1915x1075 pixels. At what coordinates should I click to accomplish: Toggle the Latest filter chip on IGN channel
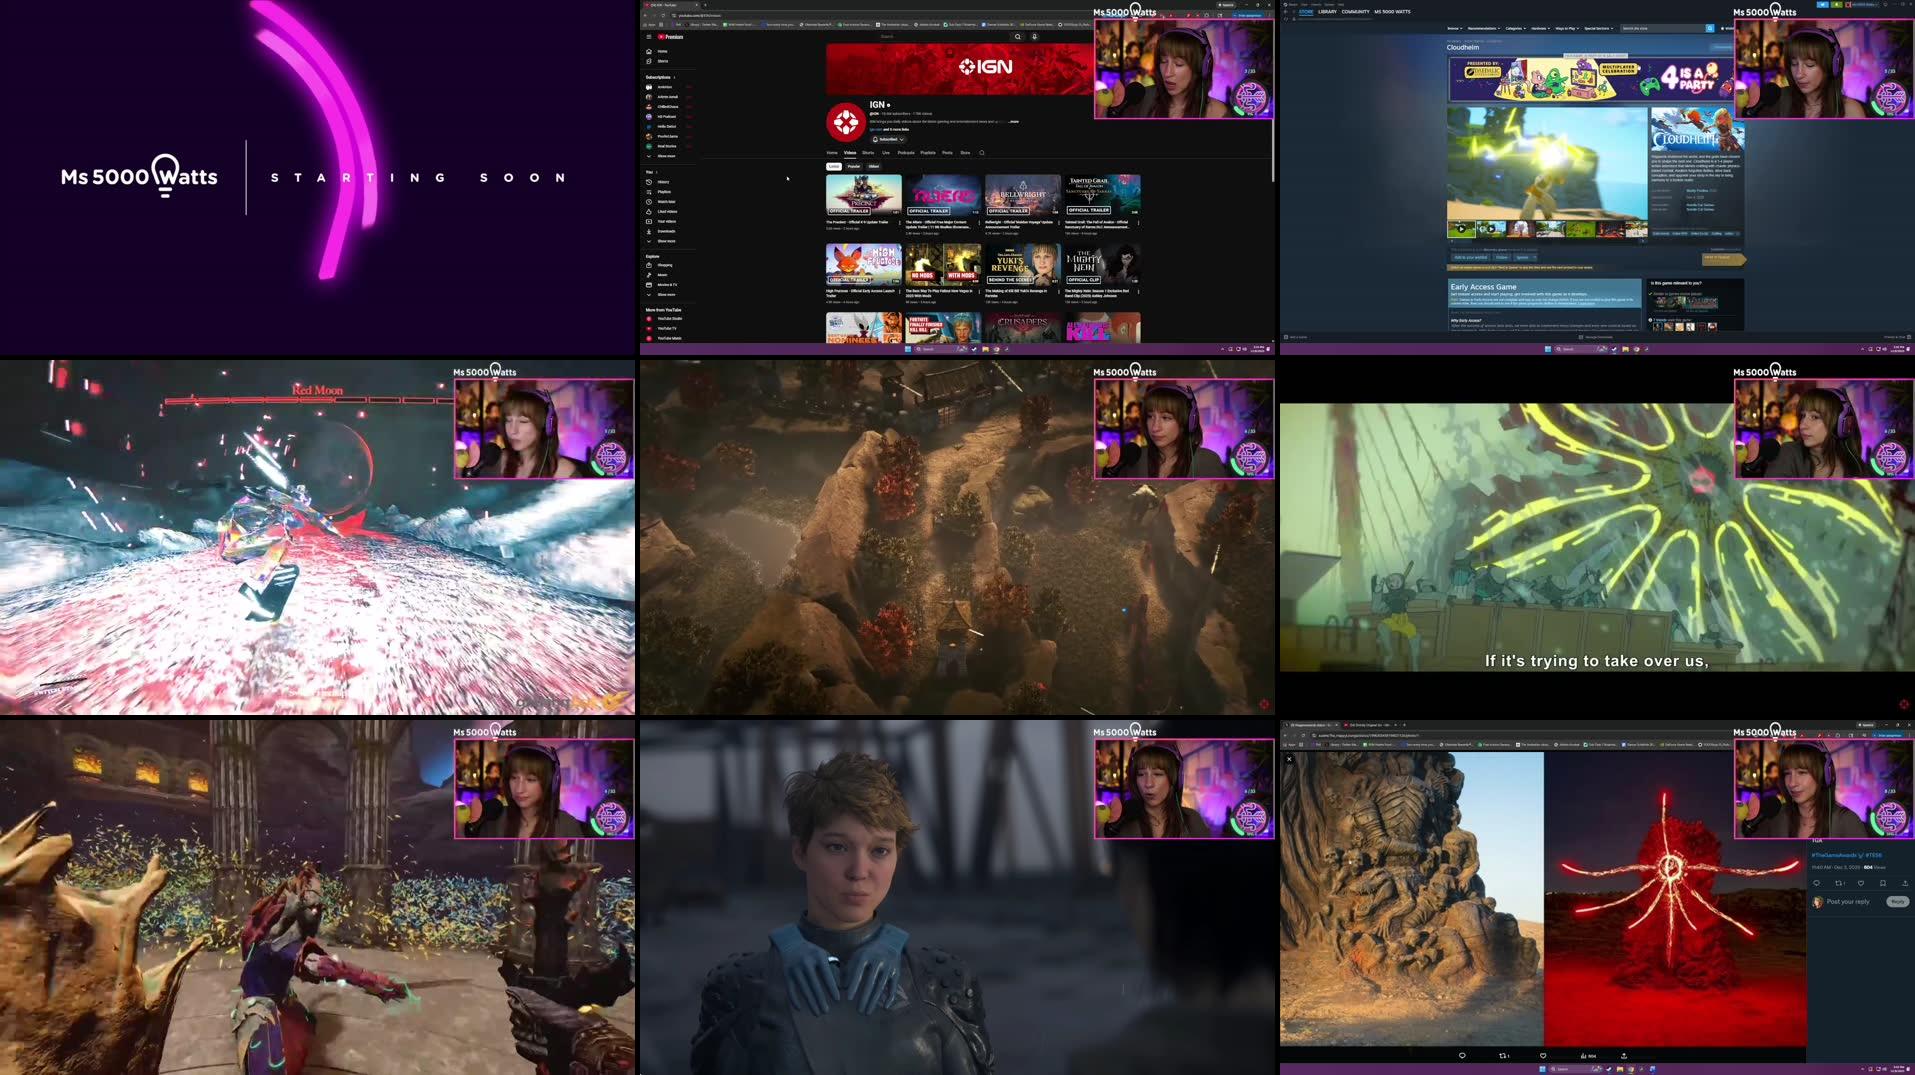[835, 166]
